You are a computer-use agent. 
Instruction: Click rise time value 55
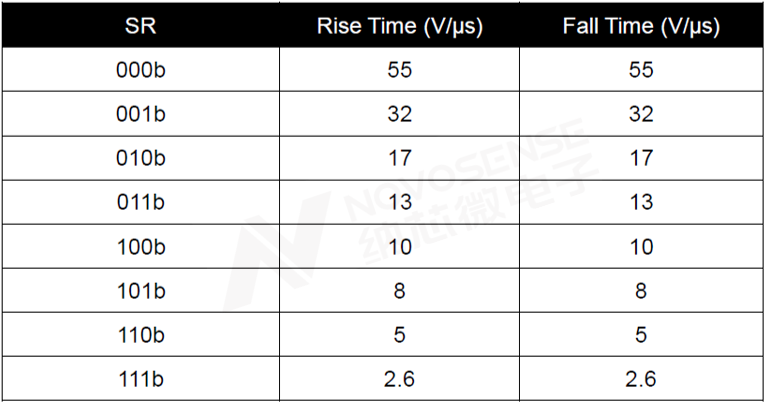[x=400, y=70]
